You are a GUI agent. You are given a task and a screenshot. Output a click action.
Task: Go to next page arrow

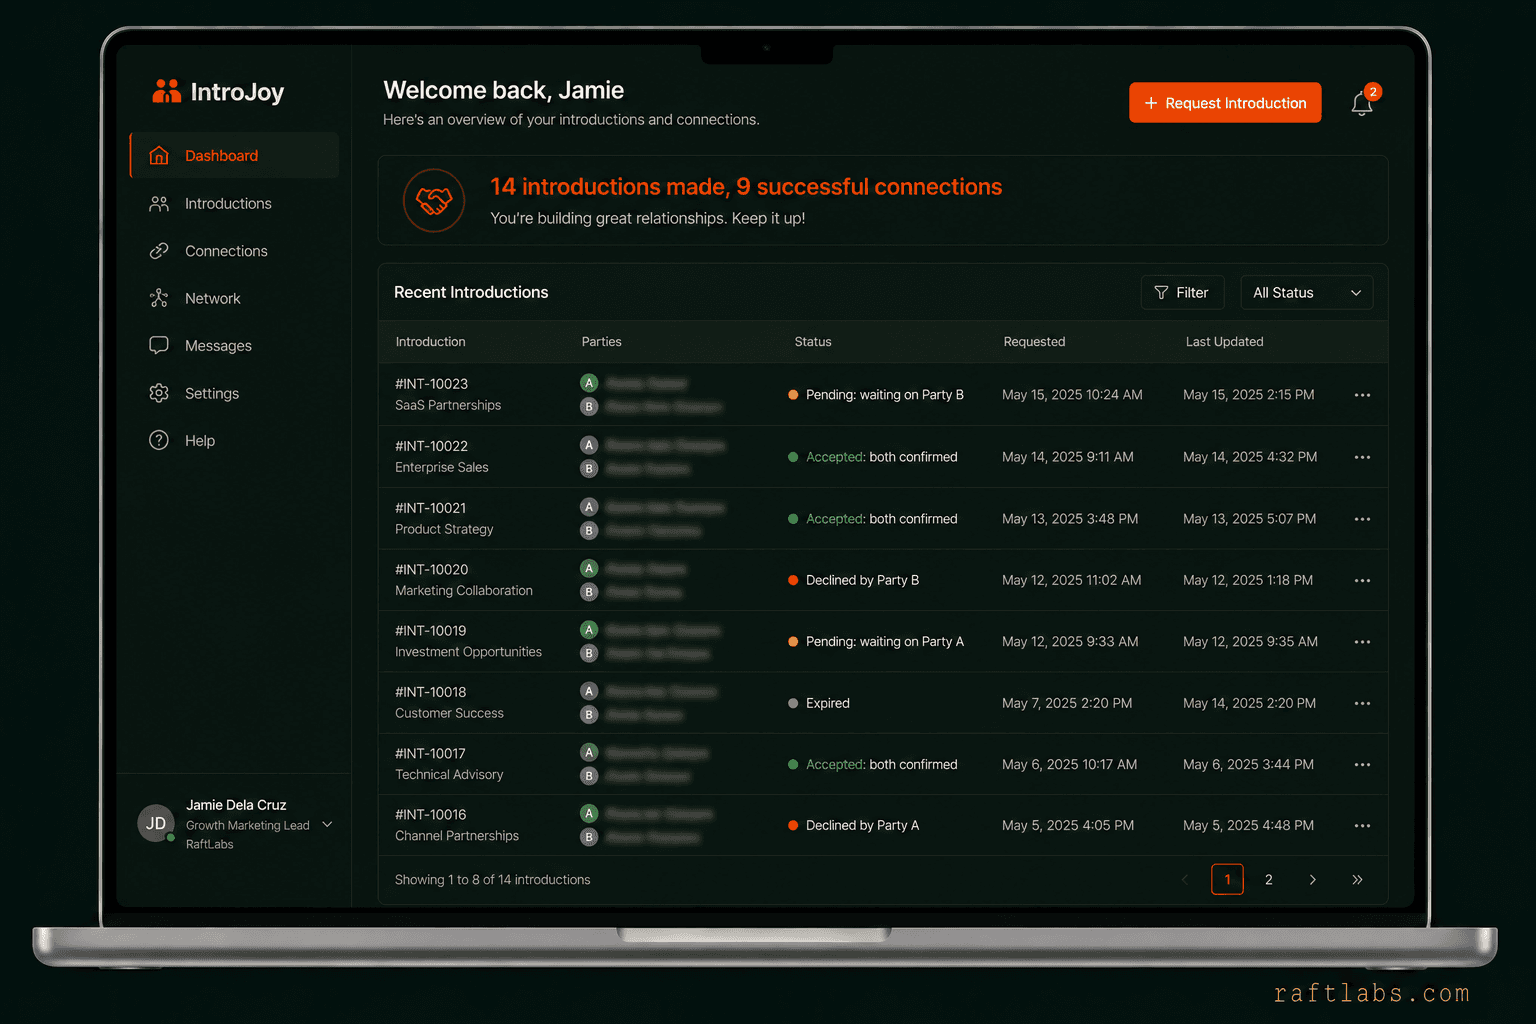coord(1312,880)
